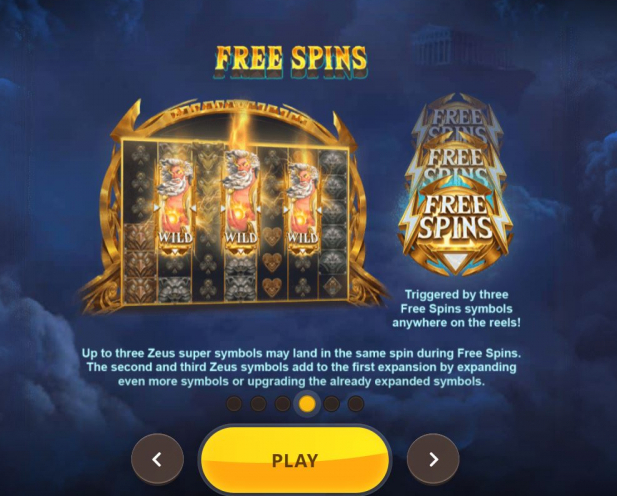This screenshot has height=496, width=617.
Task: Click the middle Free Spins scatter symbol
Action: pos(456,161)
